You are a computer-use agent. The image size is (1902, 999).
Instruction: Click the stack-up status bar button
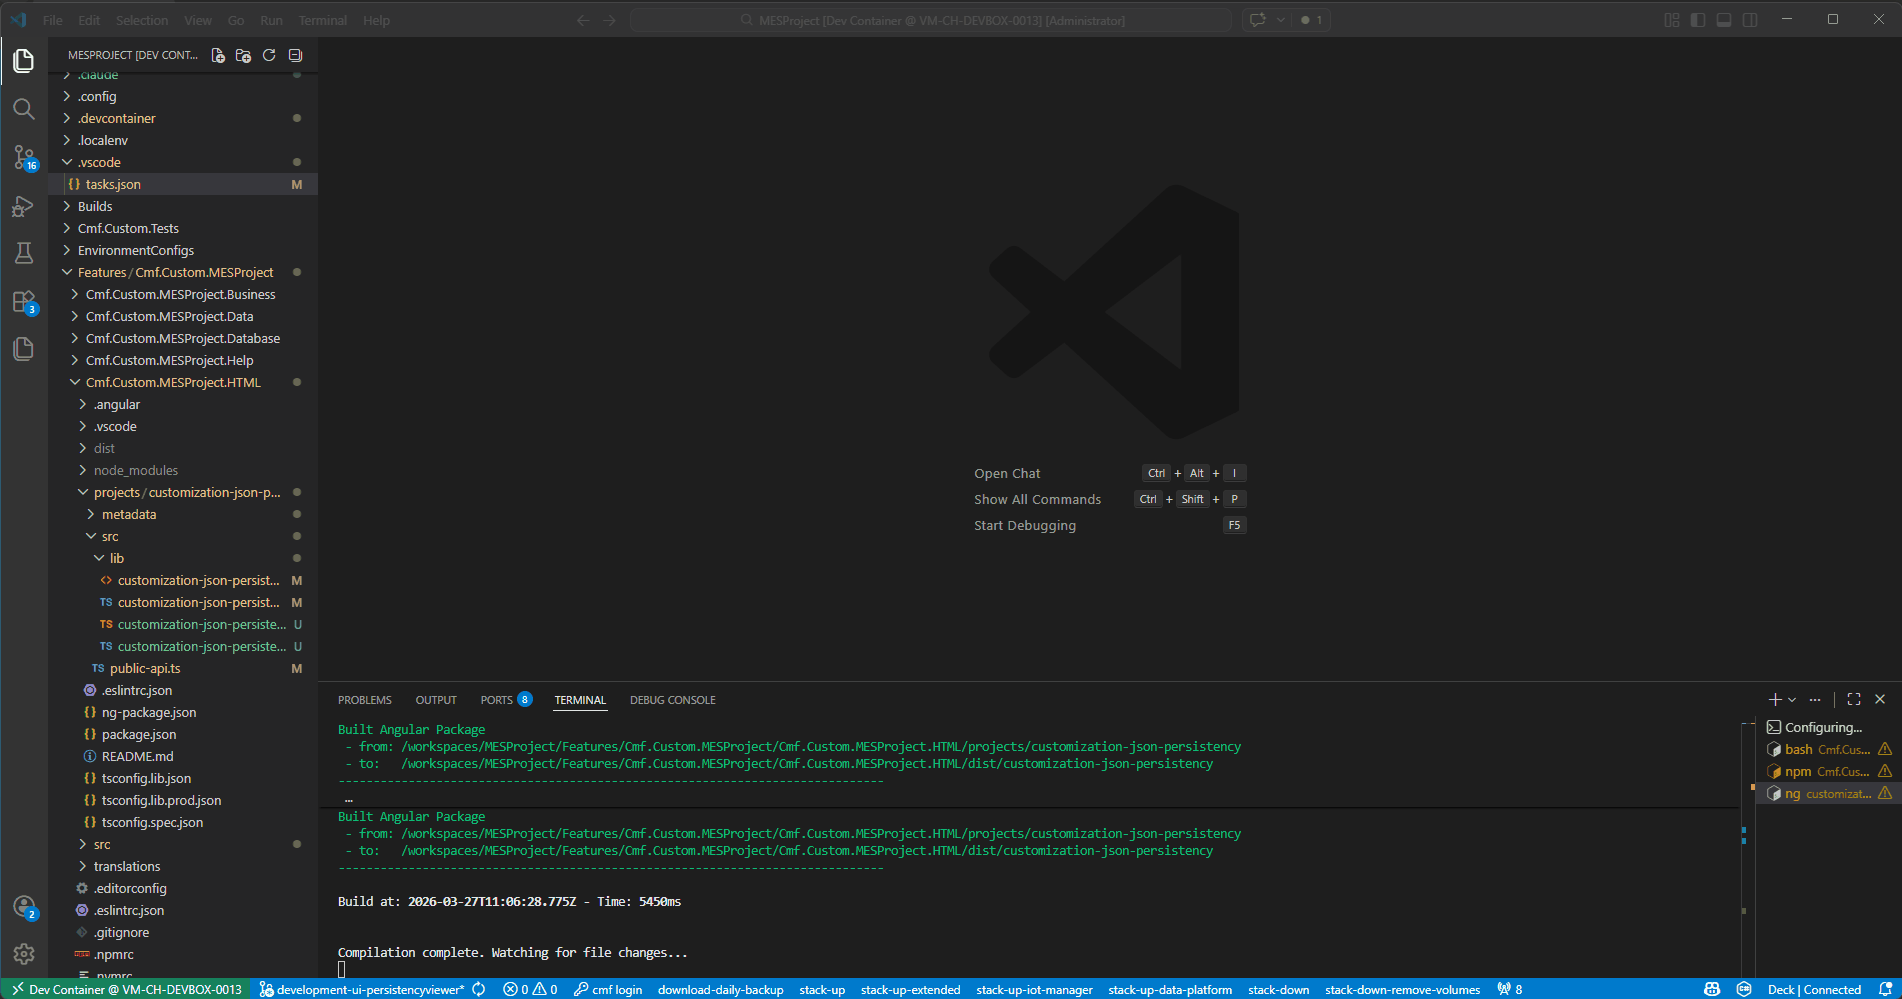[822, 989]
